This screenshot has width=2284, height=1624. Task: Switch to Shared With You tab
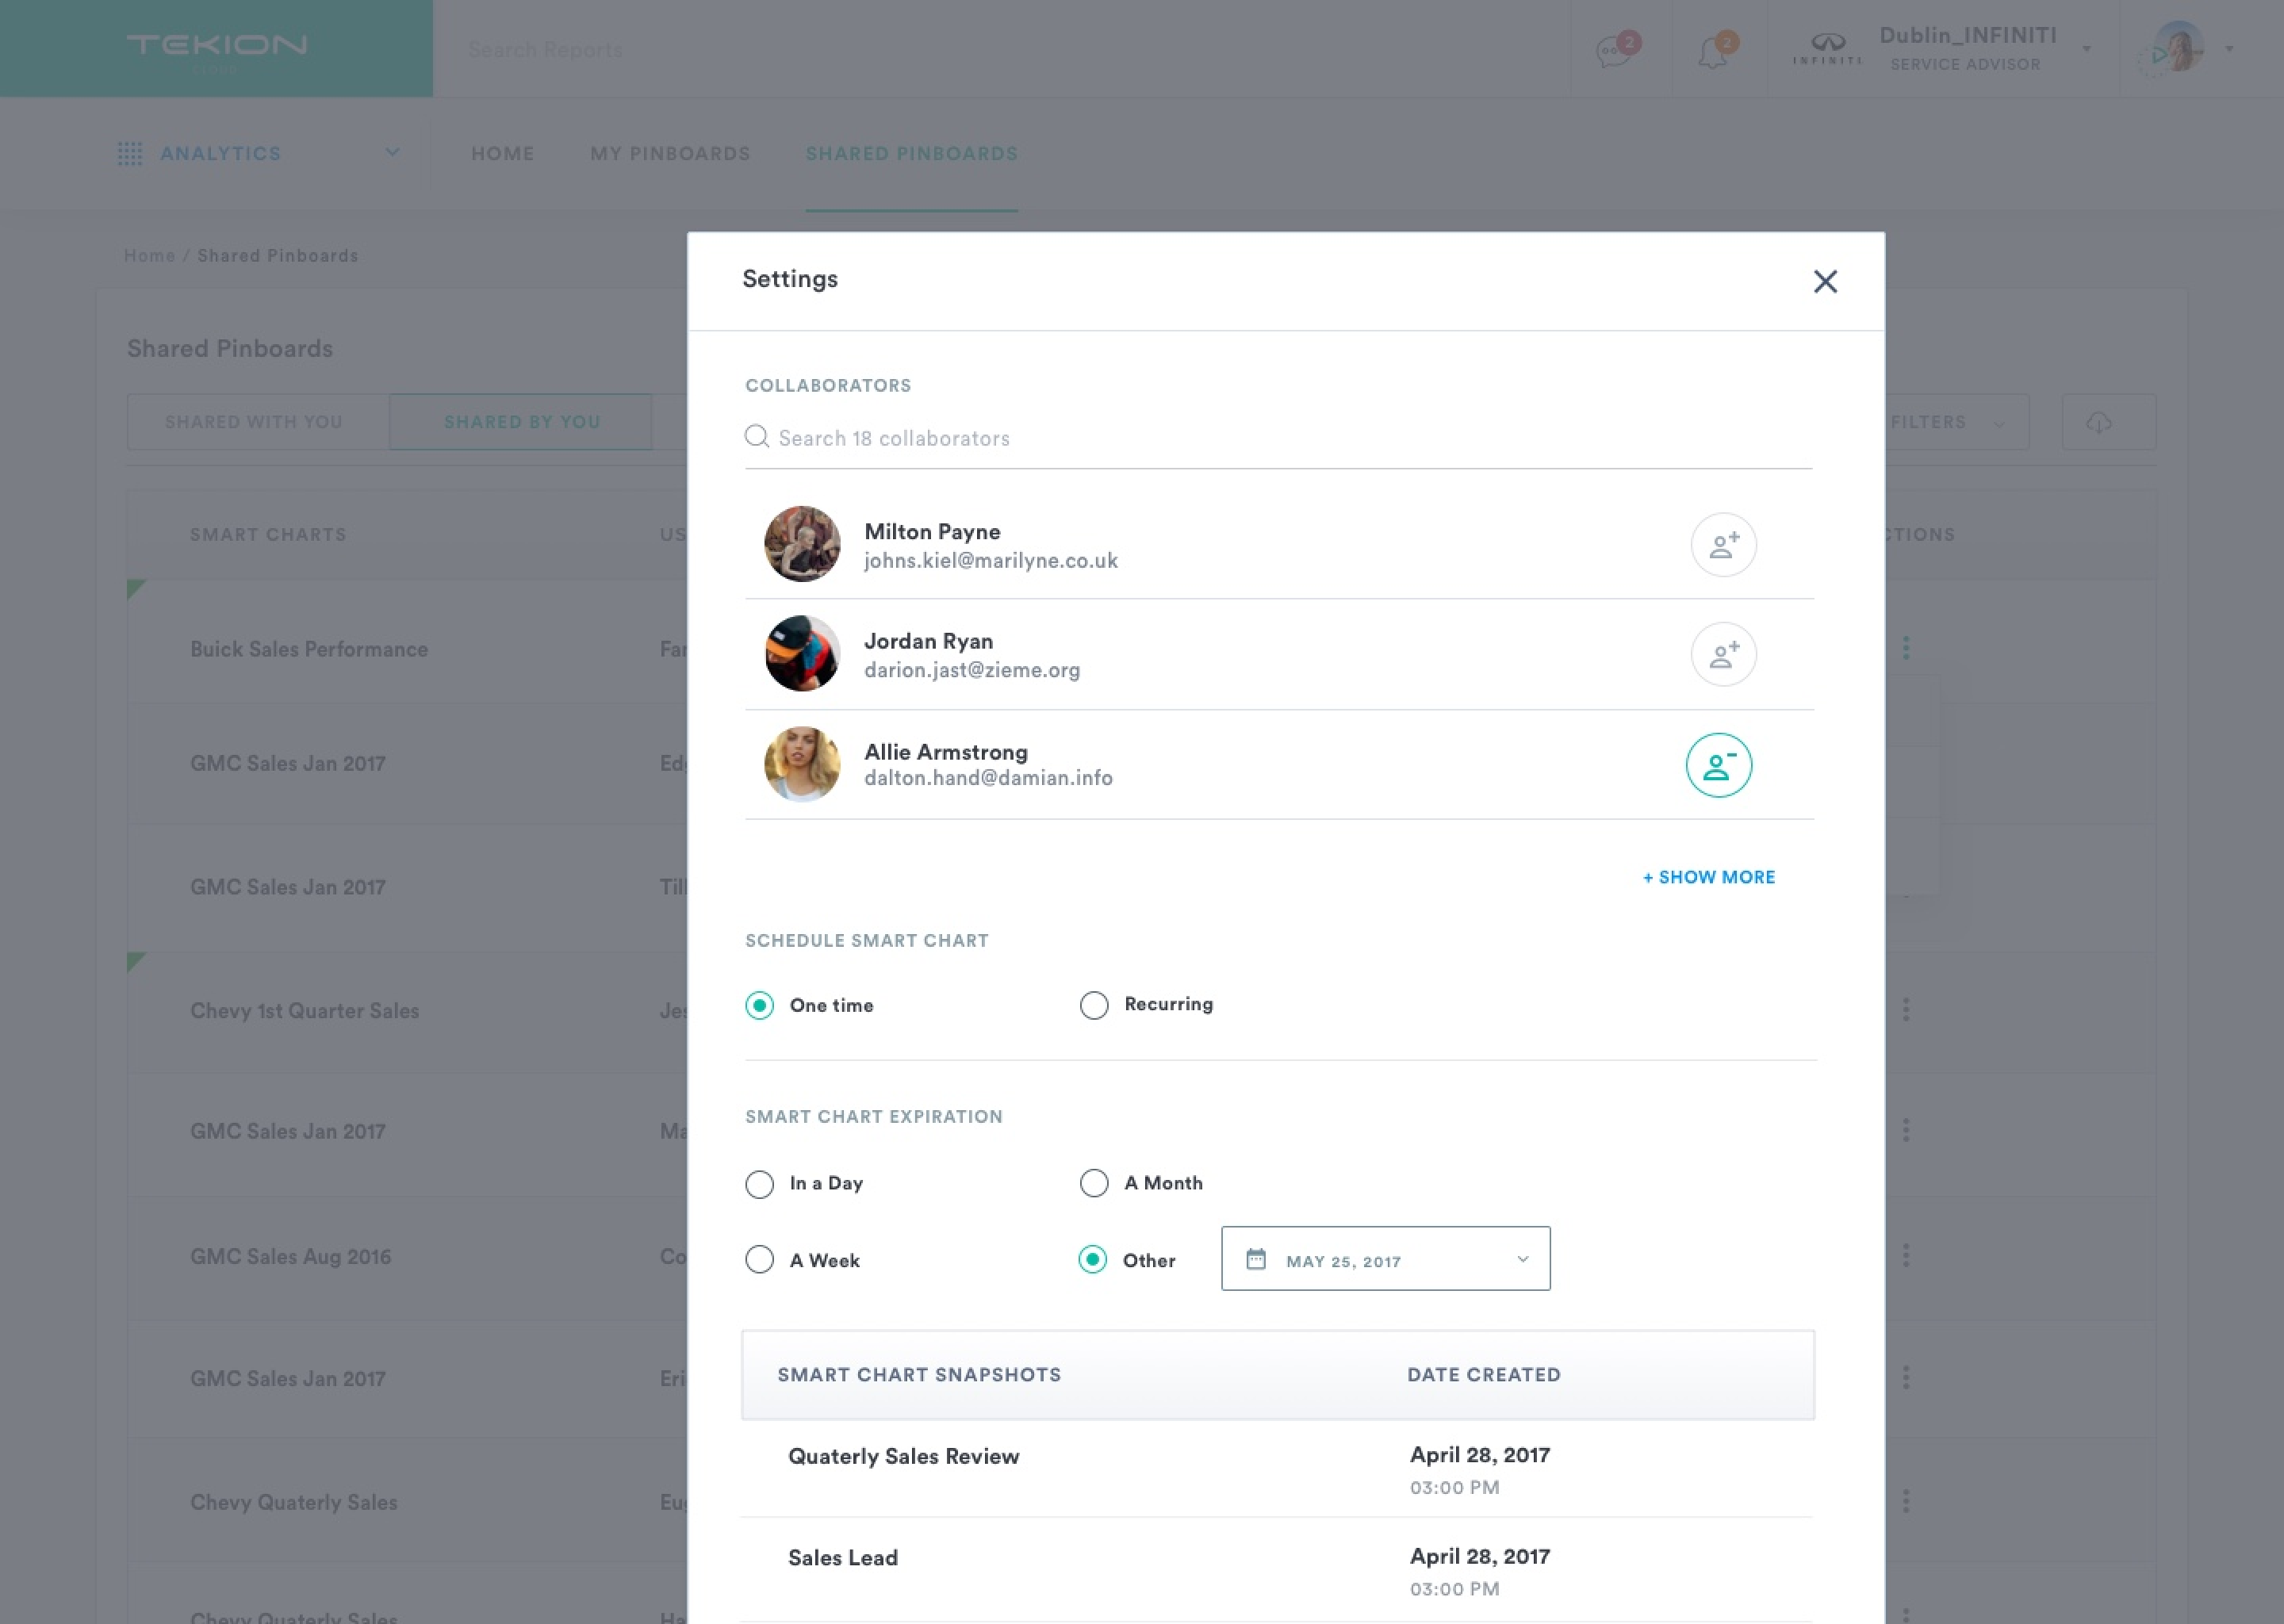(258, 422)
